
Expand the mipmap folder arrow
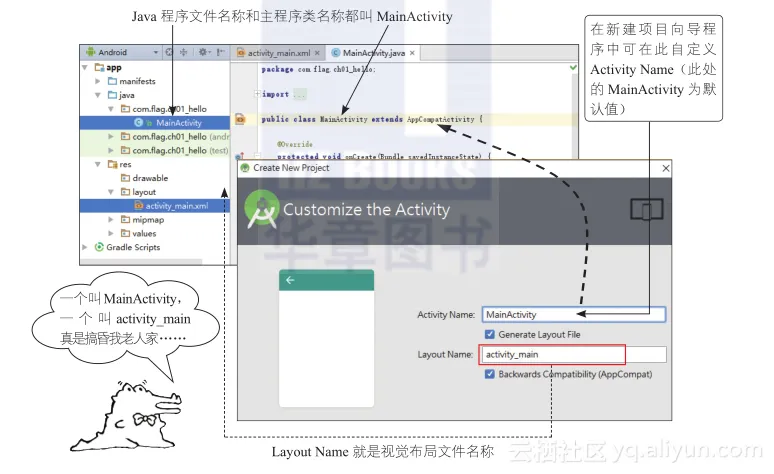pos(111,219)
